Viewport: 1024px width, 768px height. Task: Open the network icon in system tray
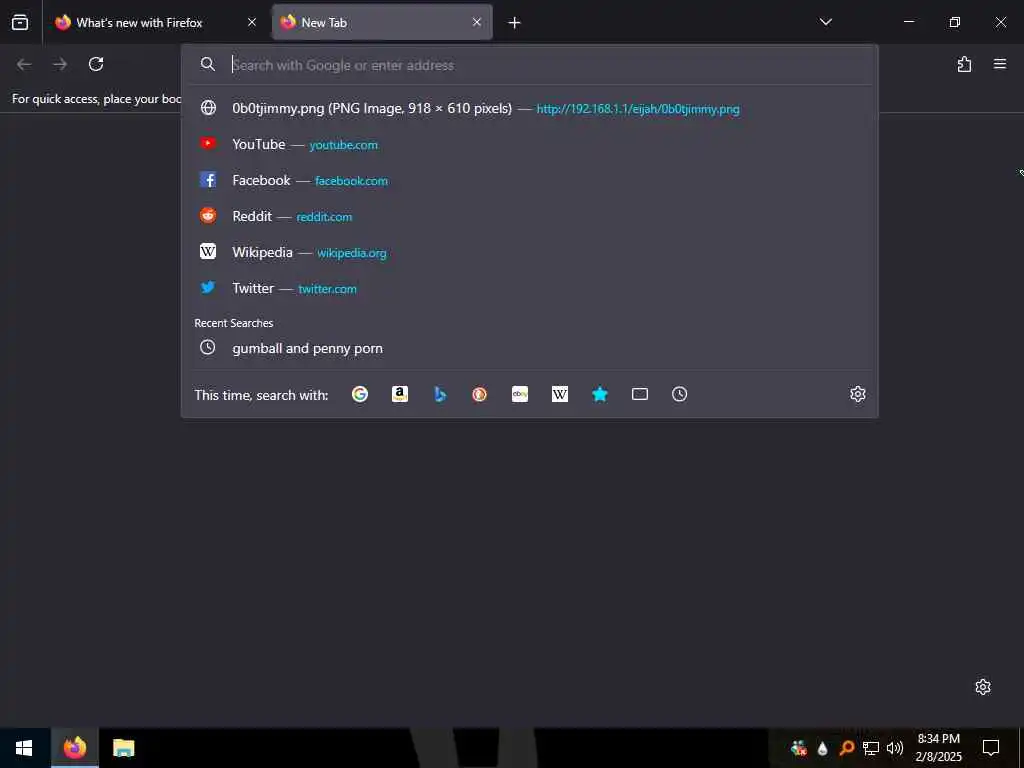(871, 748)
